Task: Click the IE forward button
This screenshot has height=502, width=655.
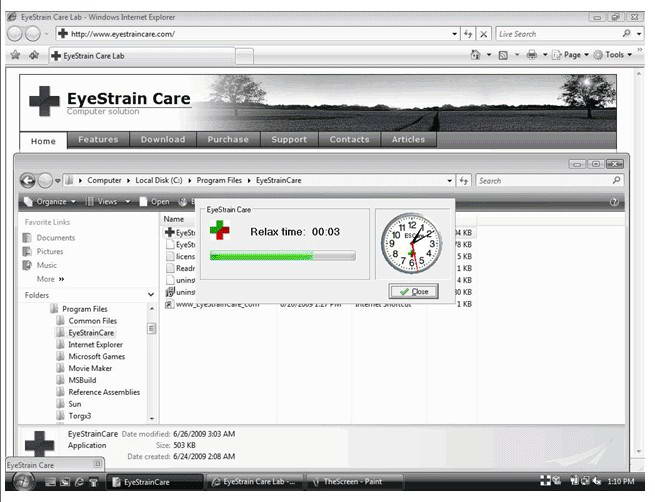Action: pyautogui.click(x=33, y=34)
